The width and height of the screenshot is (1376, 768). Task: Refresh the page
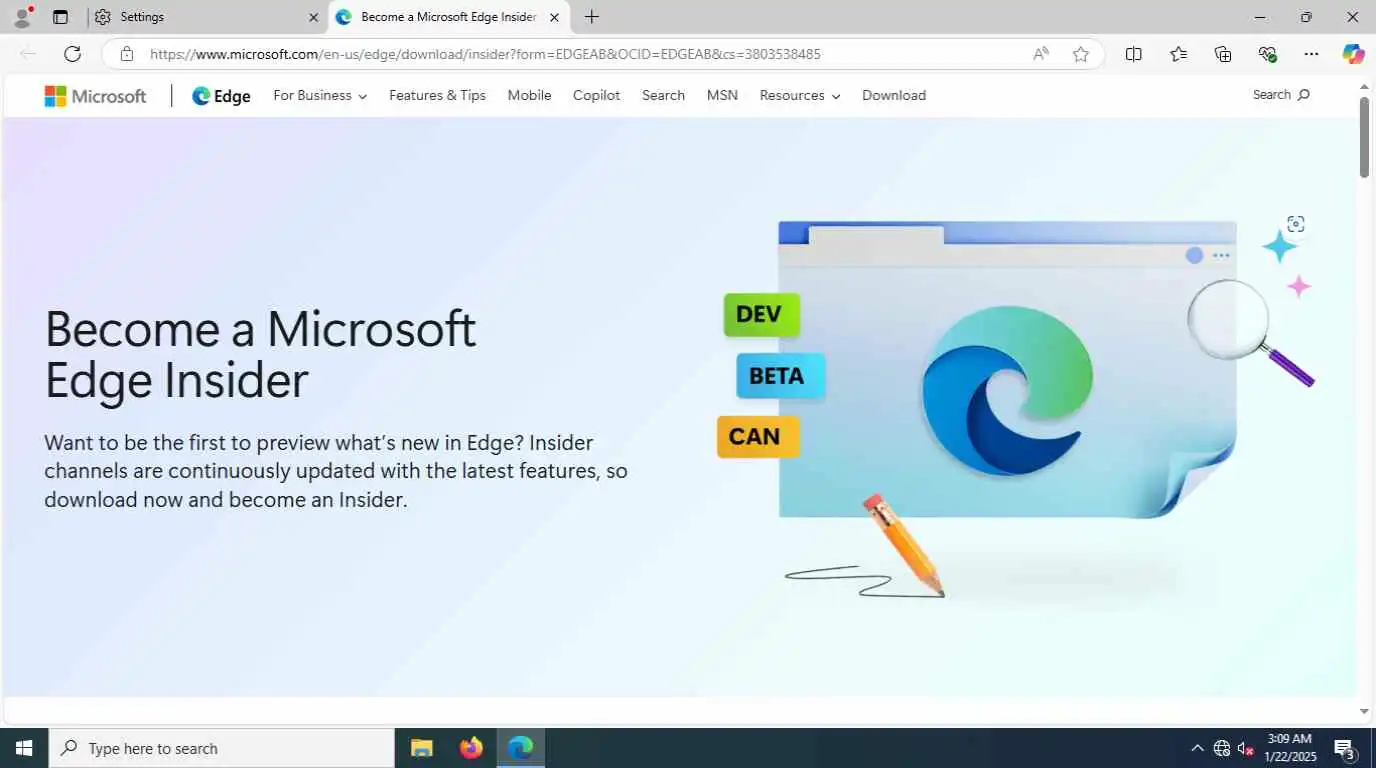click(72, 54)
